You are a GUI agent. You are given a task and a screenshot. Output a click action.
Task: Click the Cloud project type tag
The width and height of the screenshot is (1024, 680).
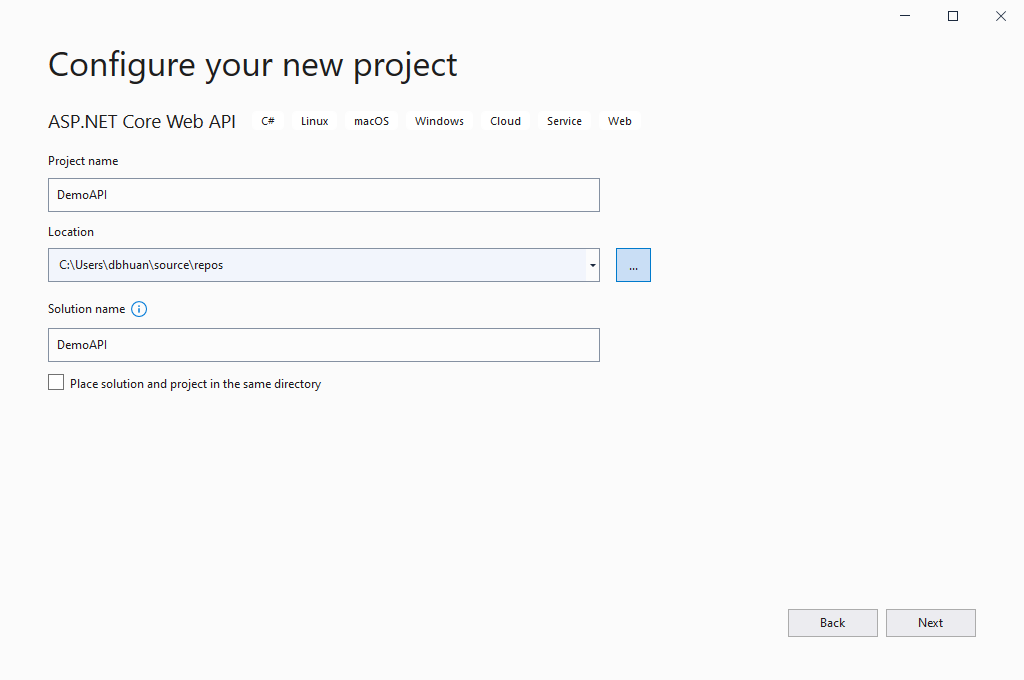pos(505,121)
